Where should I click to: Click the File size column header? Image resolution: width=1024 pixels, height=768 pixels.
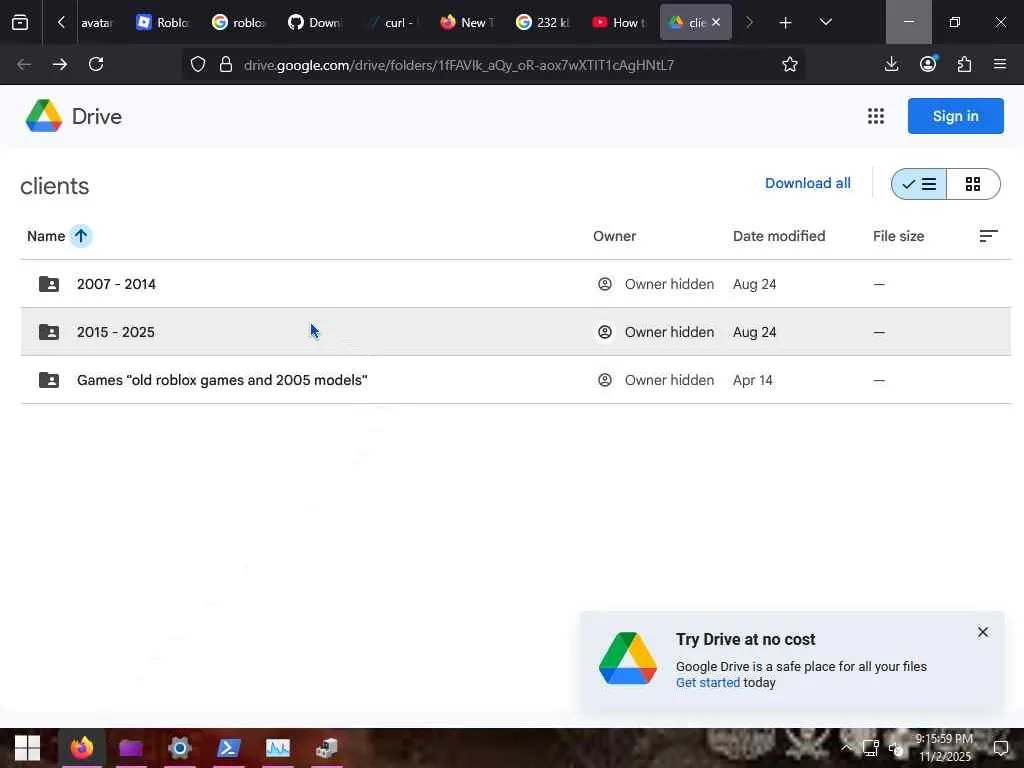point(899,236)
